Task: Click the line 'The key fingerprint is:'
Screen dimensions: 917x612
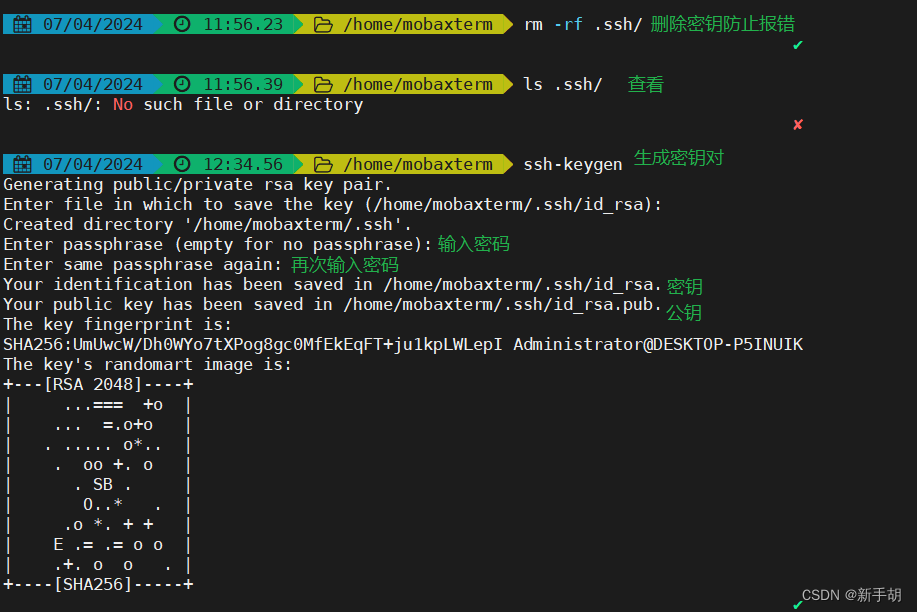Action: coord(118,325)
